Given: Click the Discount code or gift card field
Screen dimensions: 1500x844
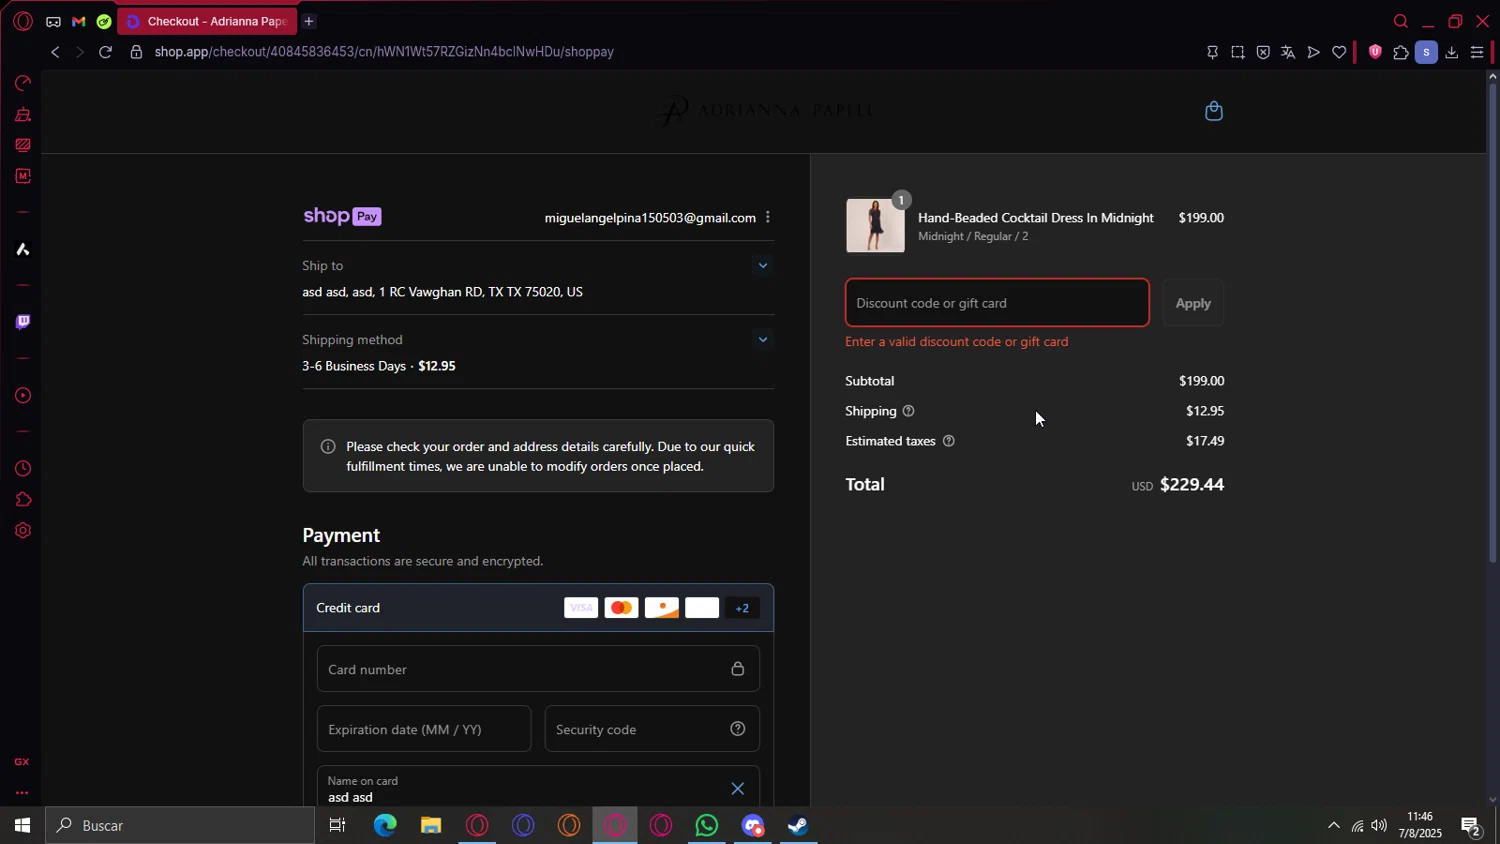Looking at the screenshot, I should point(997,303).
